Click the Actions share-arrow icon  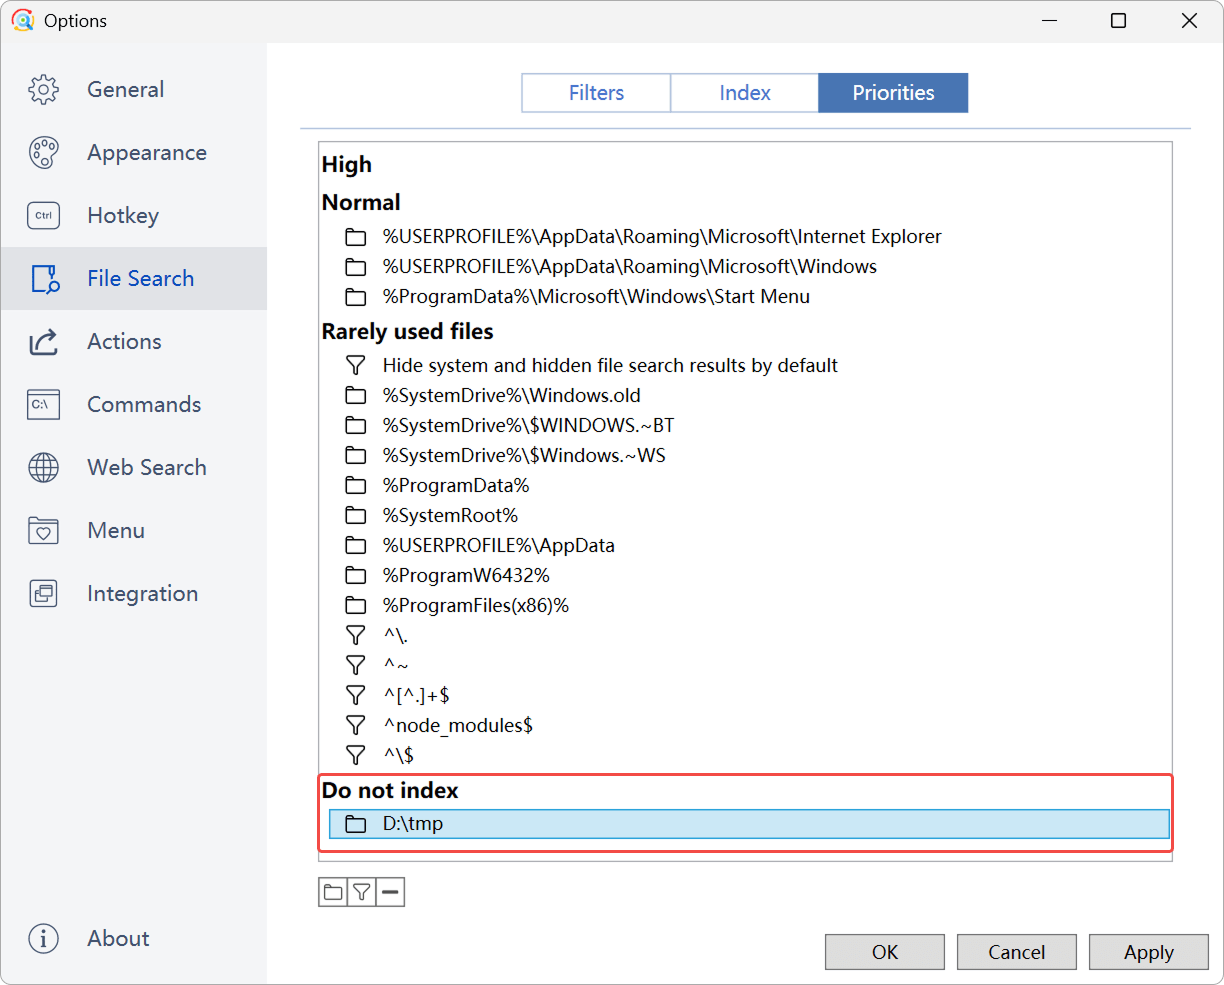click(x=43, y=342)
